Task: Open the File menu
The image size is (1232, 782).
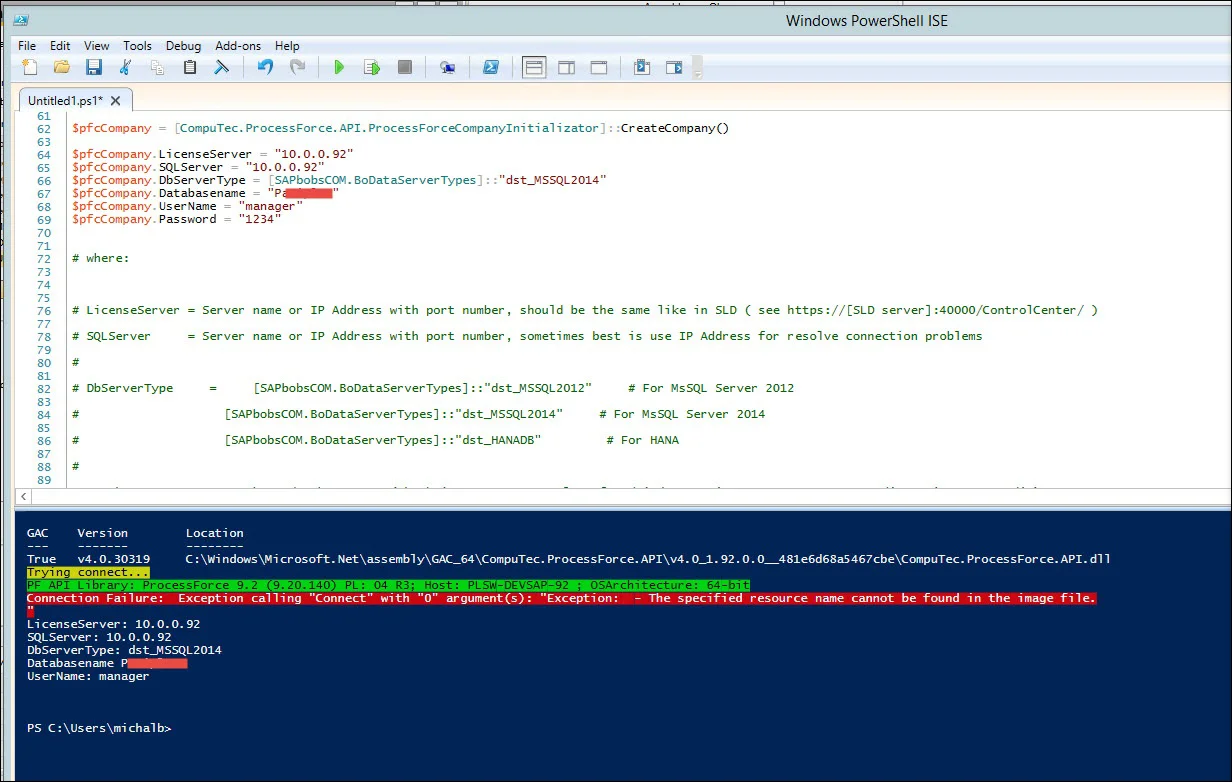Action: [x=27, y=46]
